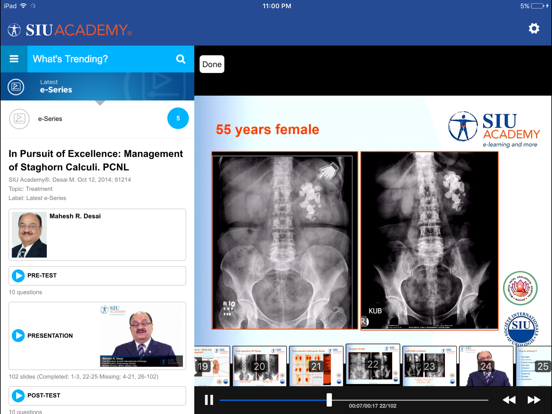Tap the presentation title about Staghorn Calculi

[x=96, y=160]
